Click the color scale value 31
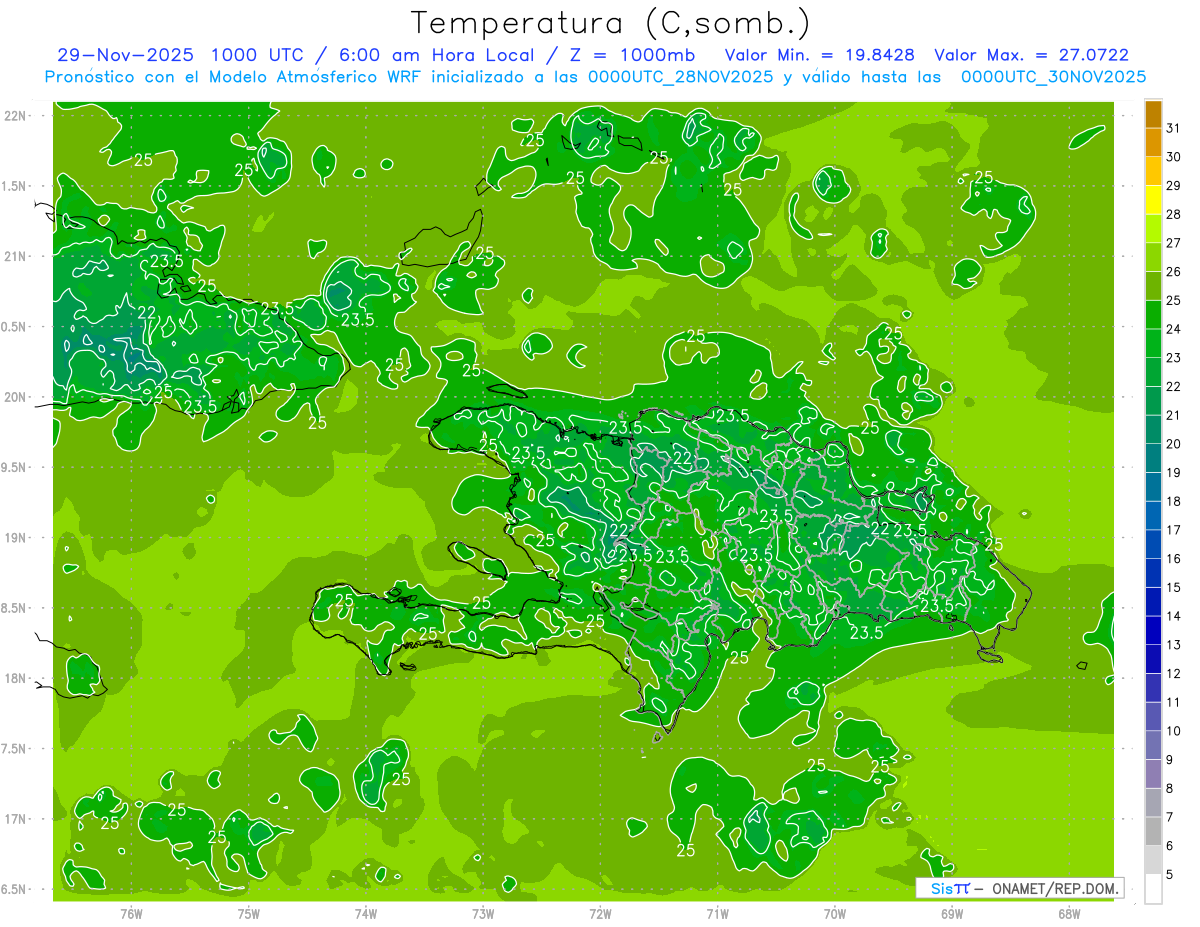This screenshot has height=927, width=1200. (x=1174, y=128)
